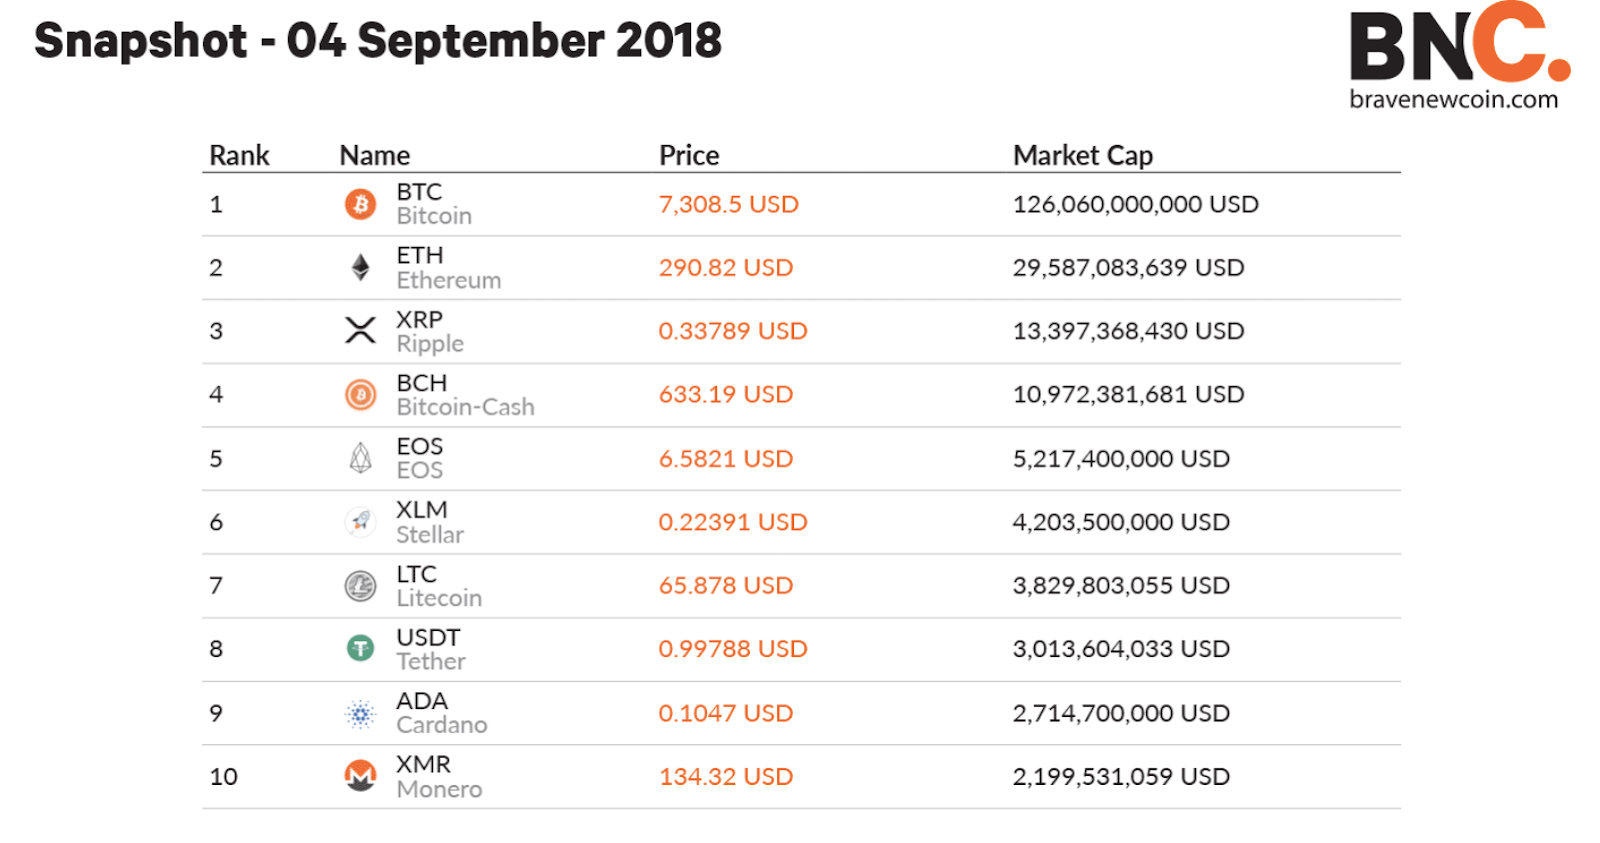Click the Tether green icon
Screen dimensions: 1600x843
click(360, 648)
